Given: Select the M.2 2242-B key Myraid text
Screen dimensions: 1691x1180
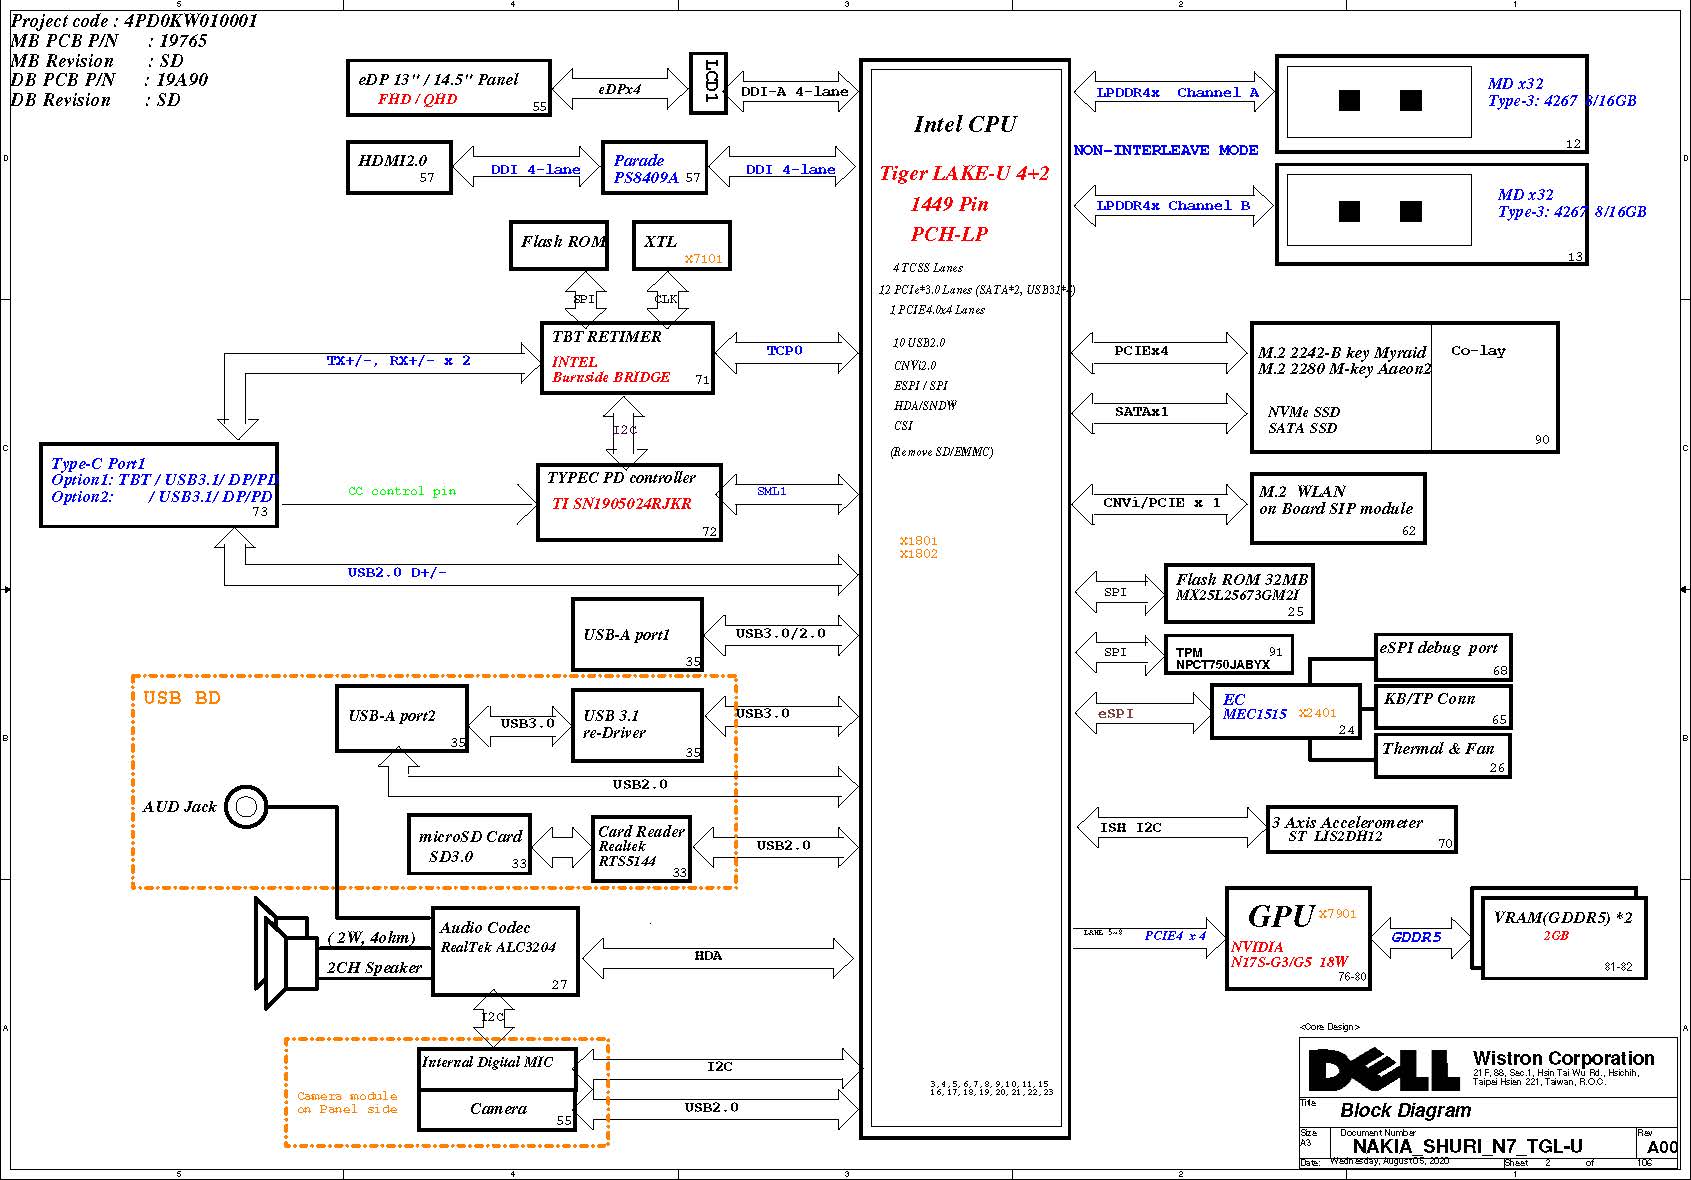Looking at the screenshot, I should pyautogui.click(x=1342, y=352).
